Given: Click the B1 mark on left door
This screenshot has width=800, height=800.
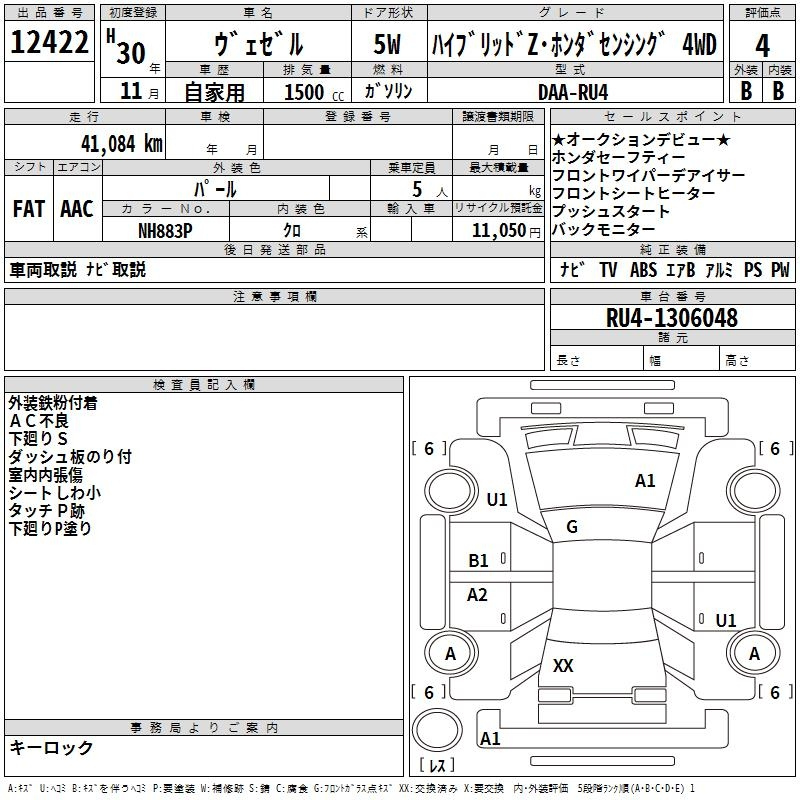Looking at the screenshot, I should click(479, 561).
